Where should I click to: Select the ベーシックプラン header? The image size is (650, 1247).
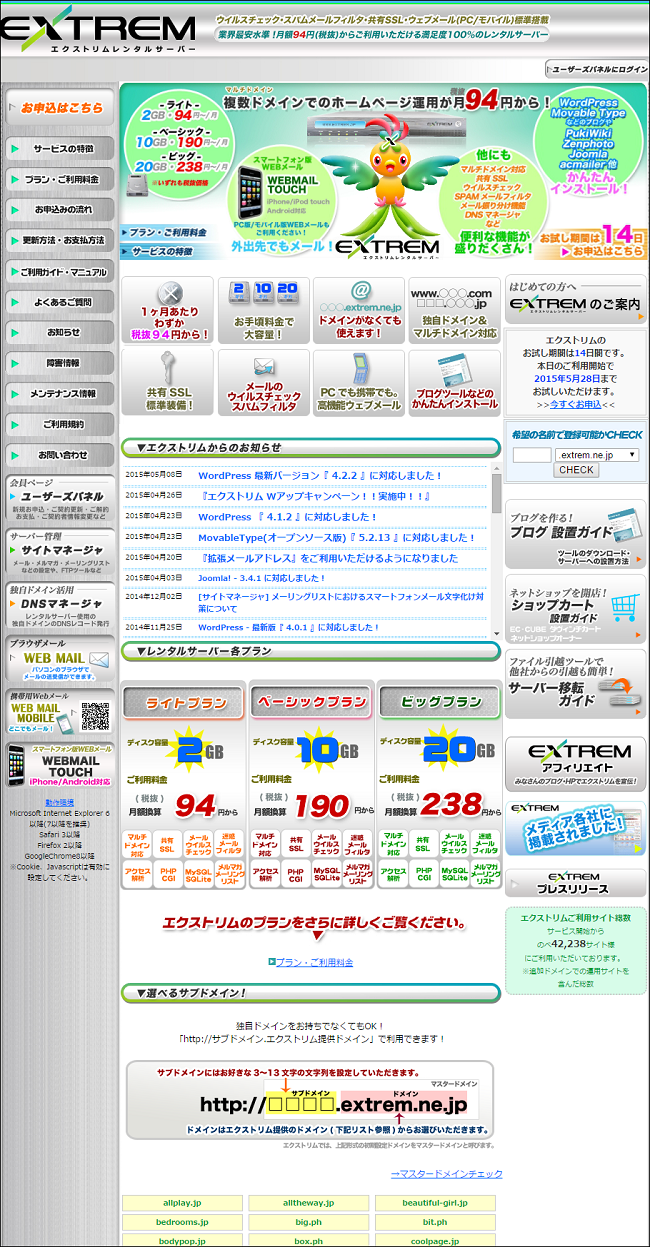pyautogui.click(x=311, y=702)
